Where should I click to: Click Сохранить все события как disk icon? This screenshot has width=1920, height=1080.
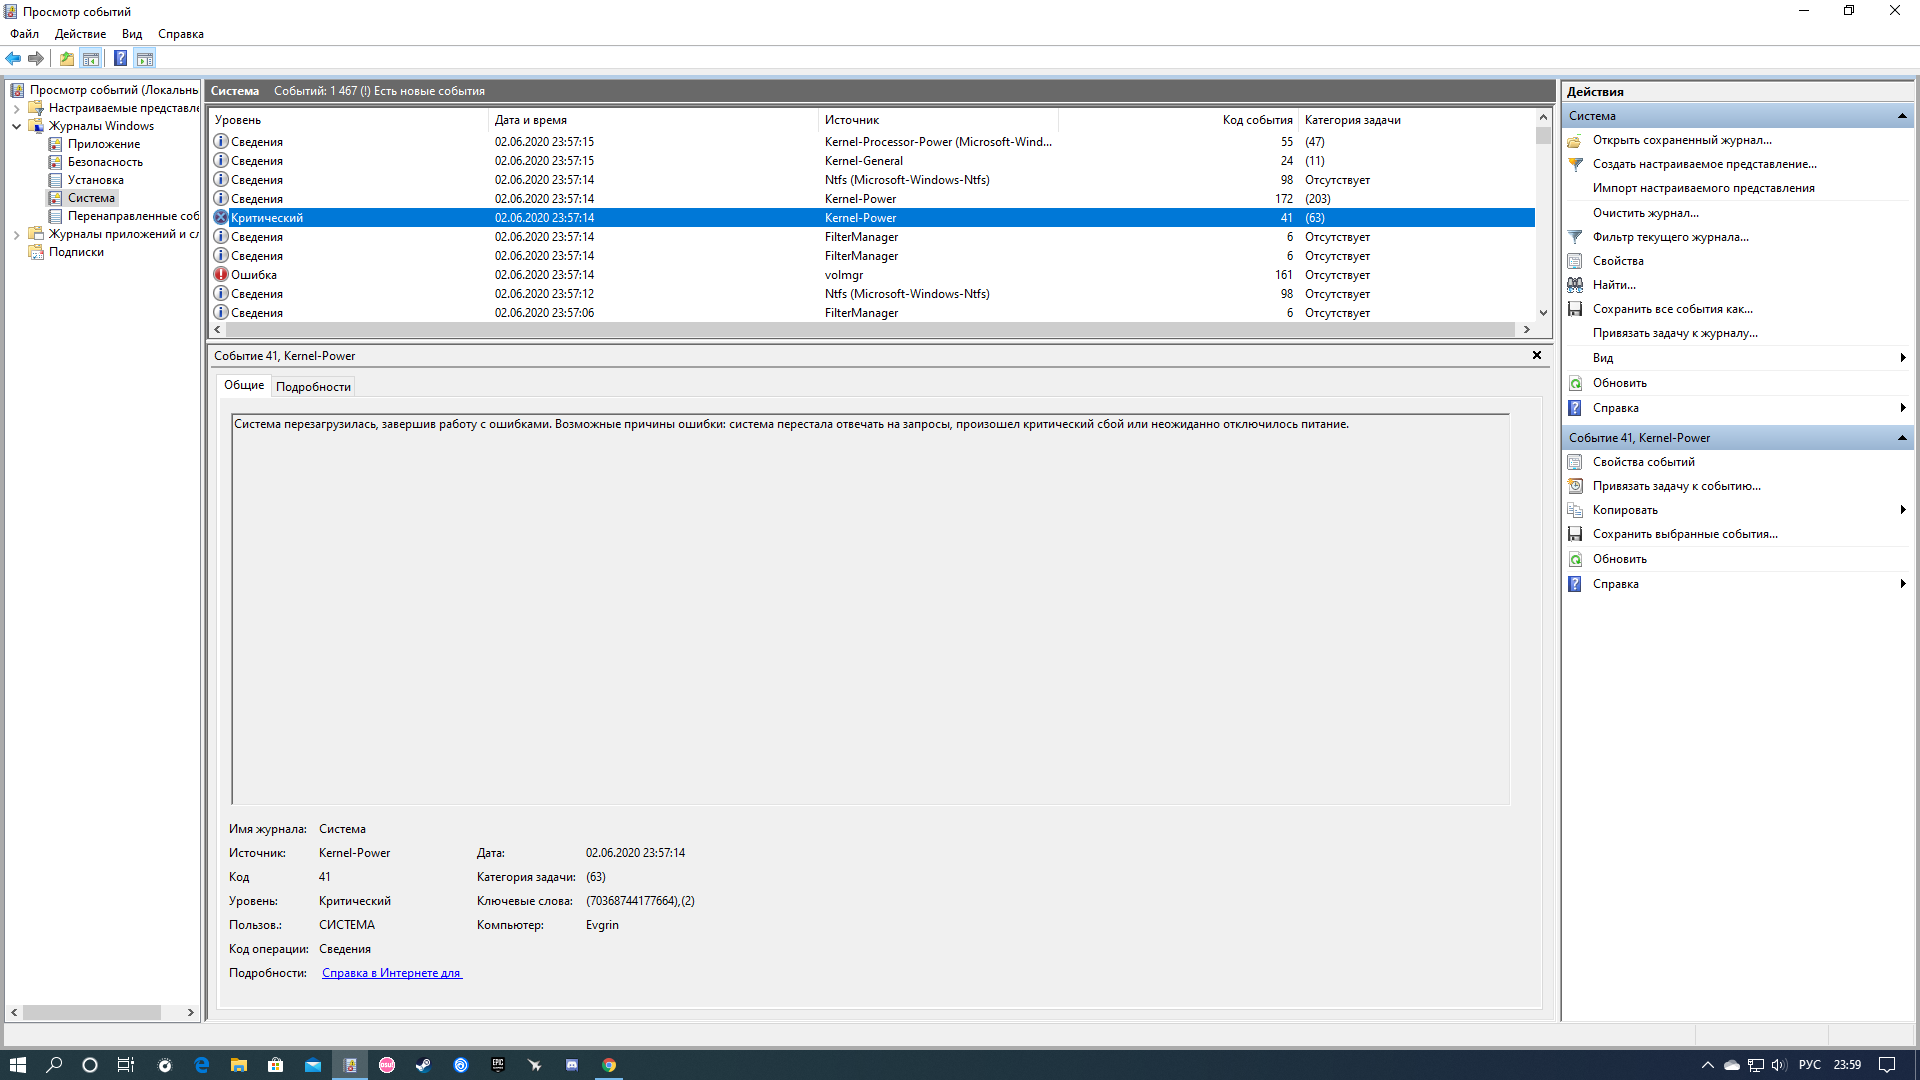[x=1575, y=309]
